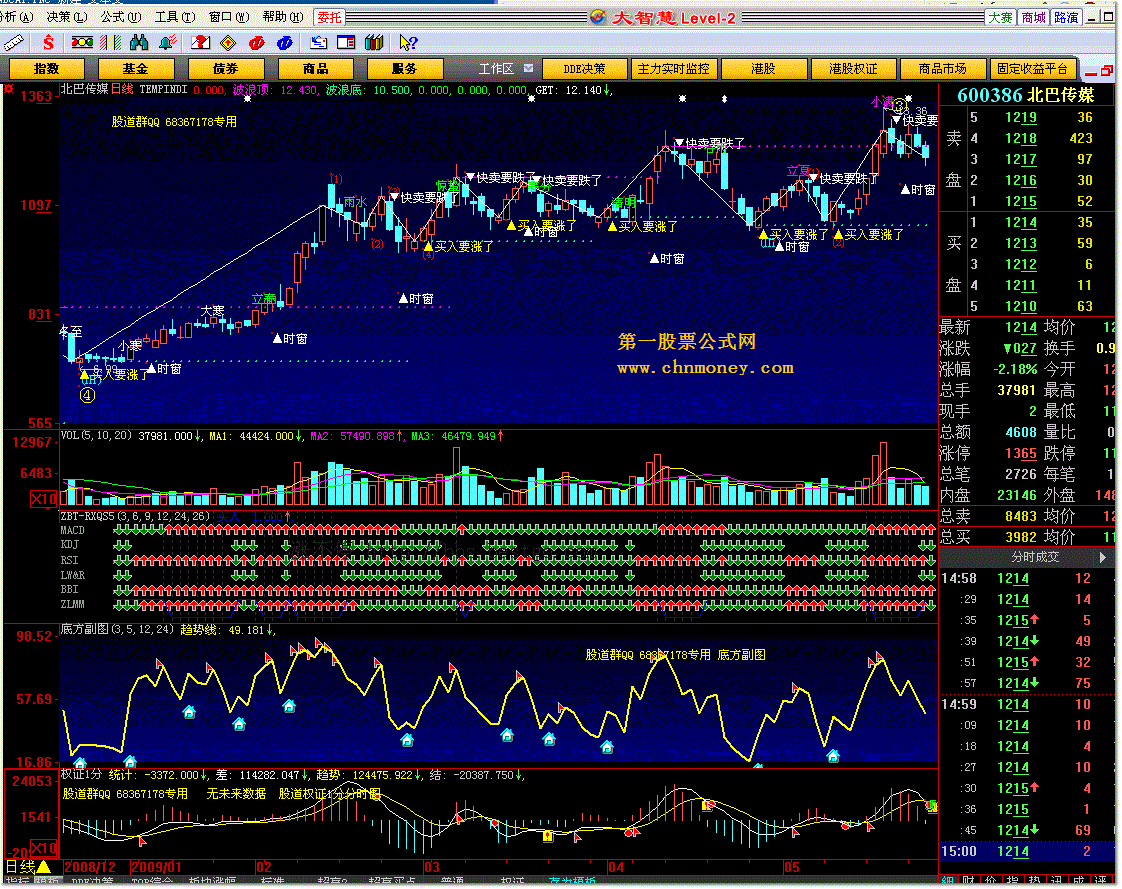Click the panel layout toolbar icon
This screenshot has height=889, width=1122.
click(x=346, y=43)
